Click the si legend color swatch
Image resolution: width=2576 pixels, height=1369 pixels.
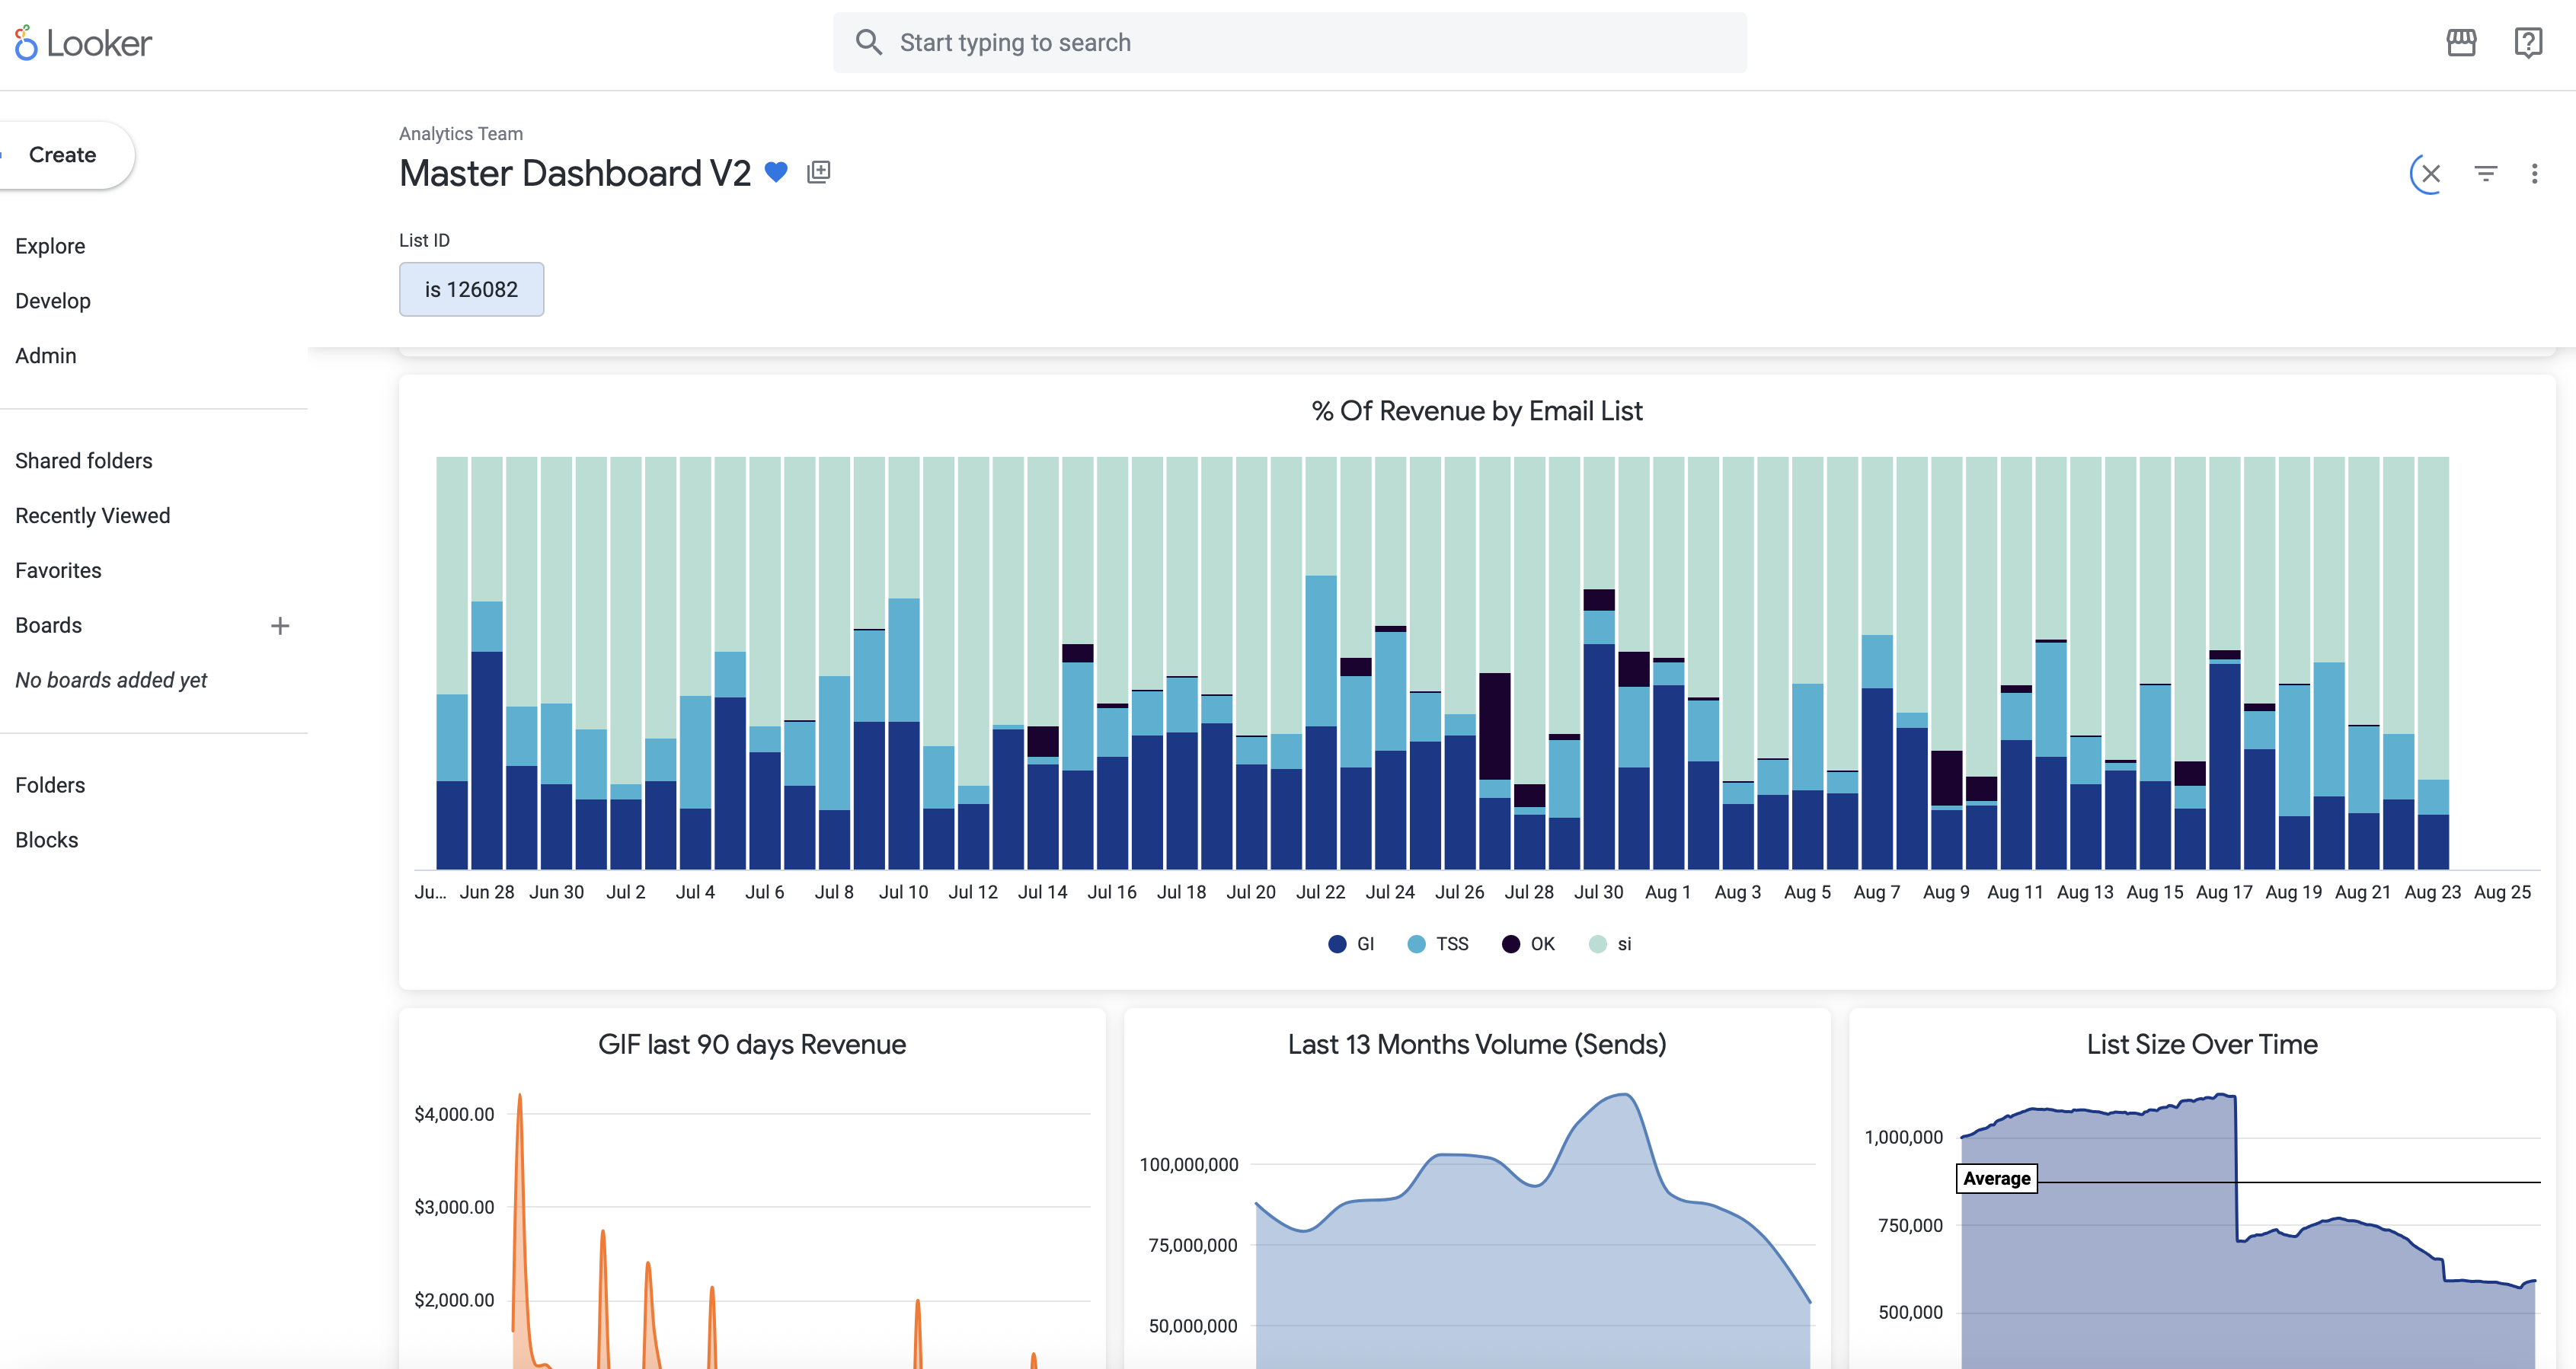pos(1598,943)
